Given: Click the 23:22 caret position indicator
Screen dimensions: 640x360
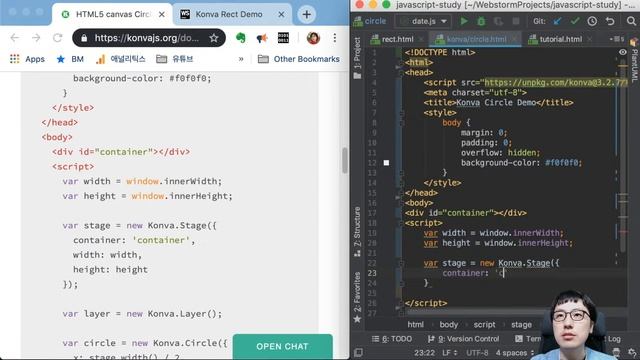Looking at the screenshot, I should tap(424, 352).
